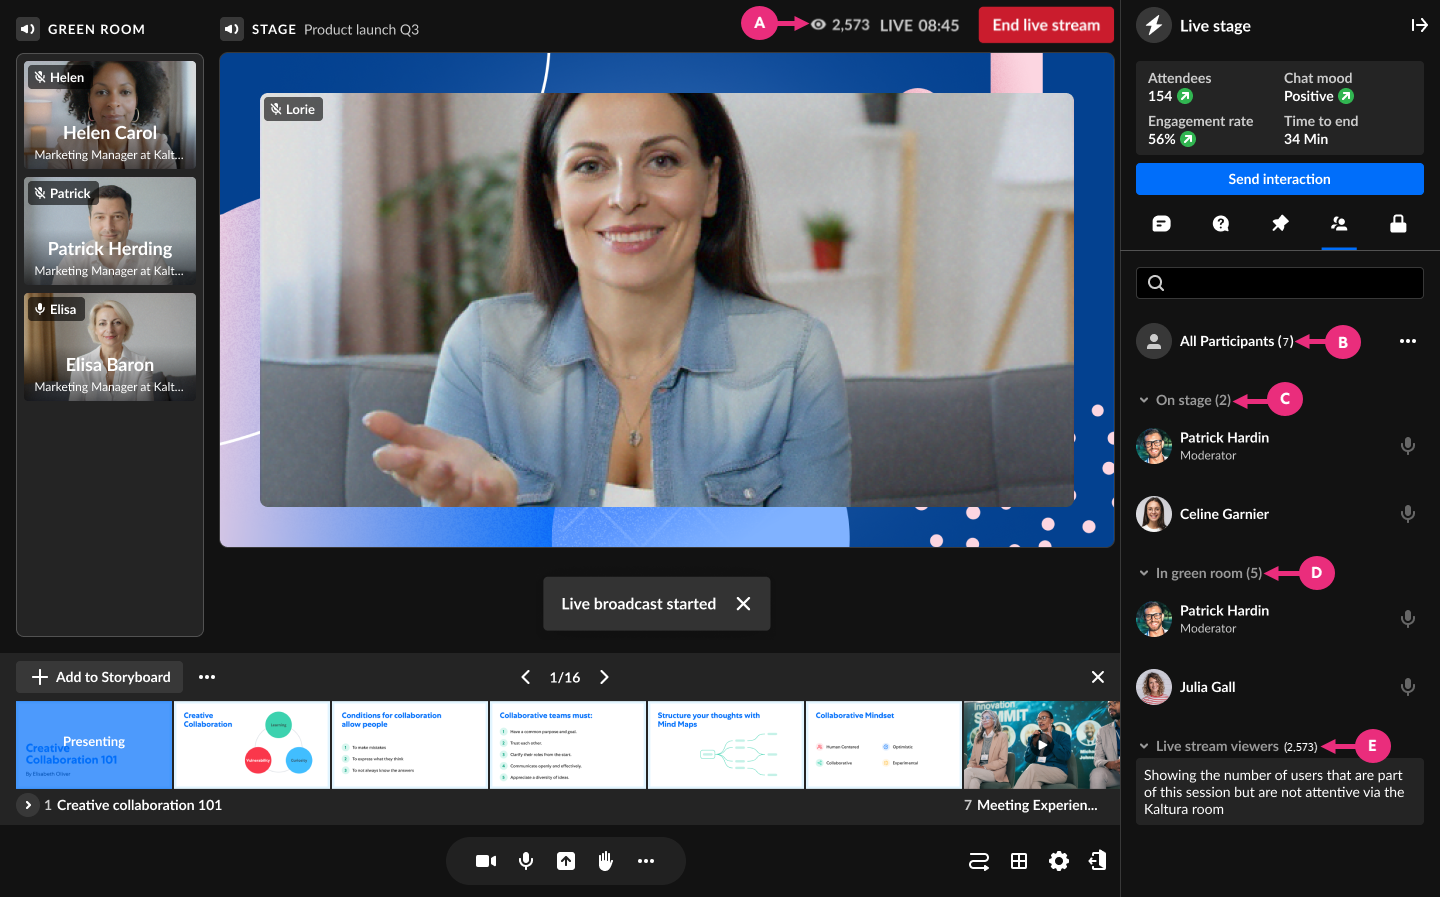Viewport: 1440px width, 897px height.
Task: Open the Creative Collaboration Venn diagram slide
Action: tap(252, 745)
